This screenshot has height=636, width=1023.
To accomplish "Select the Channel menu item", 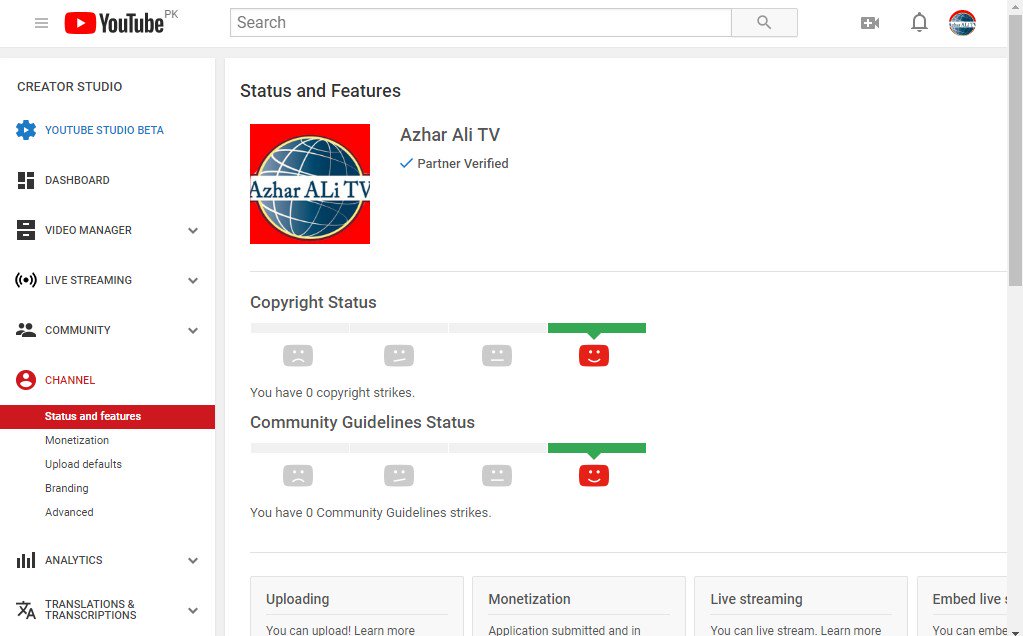I will coord(70,380).
